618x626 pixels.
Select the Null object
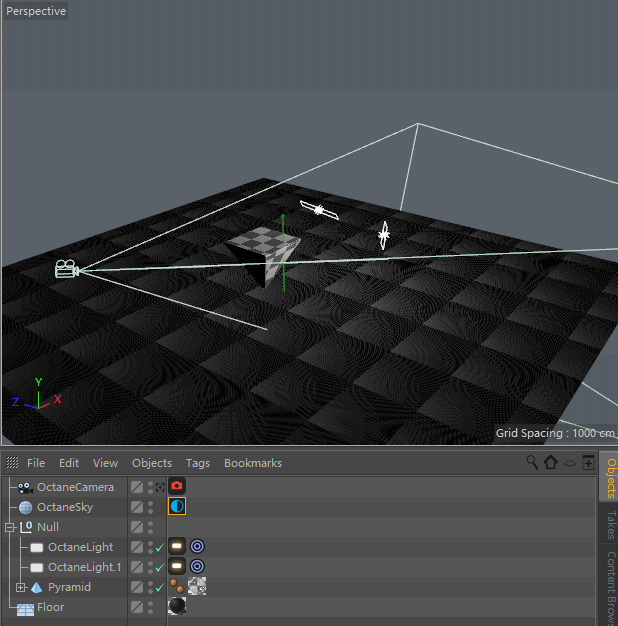[x=48, y=527]
